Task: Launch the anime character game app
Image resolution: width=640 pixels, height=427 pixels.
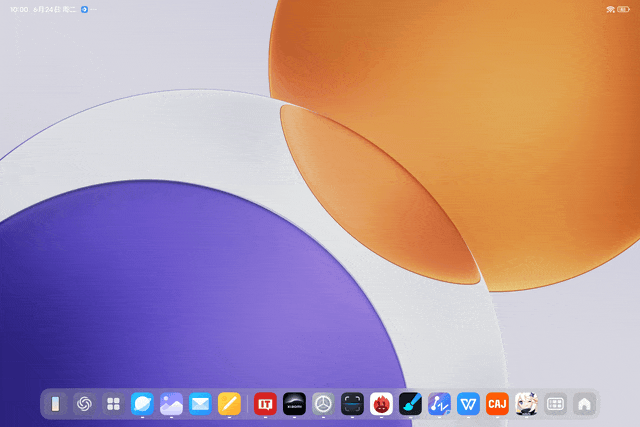Action: coord(526,404)
